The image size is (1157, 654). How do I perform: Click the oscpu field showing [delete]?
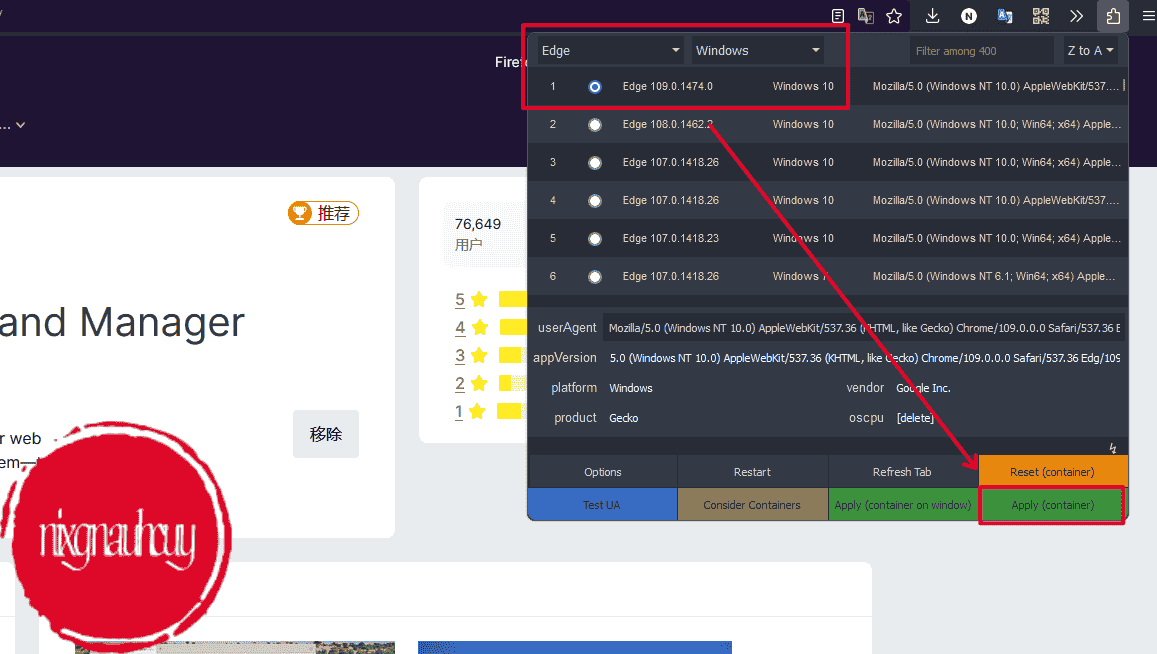coord(1008,418)
